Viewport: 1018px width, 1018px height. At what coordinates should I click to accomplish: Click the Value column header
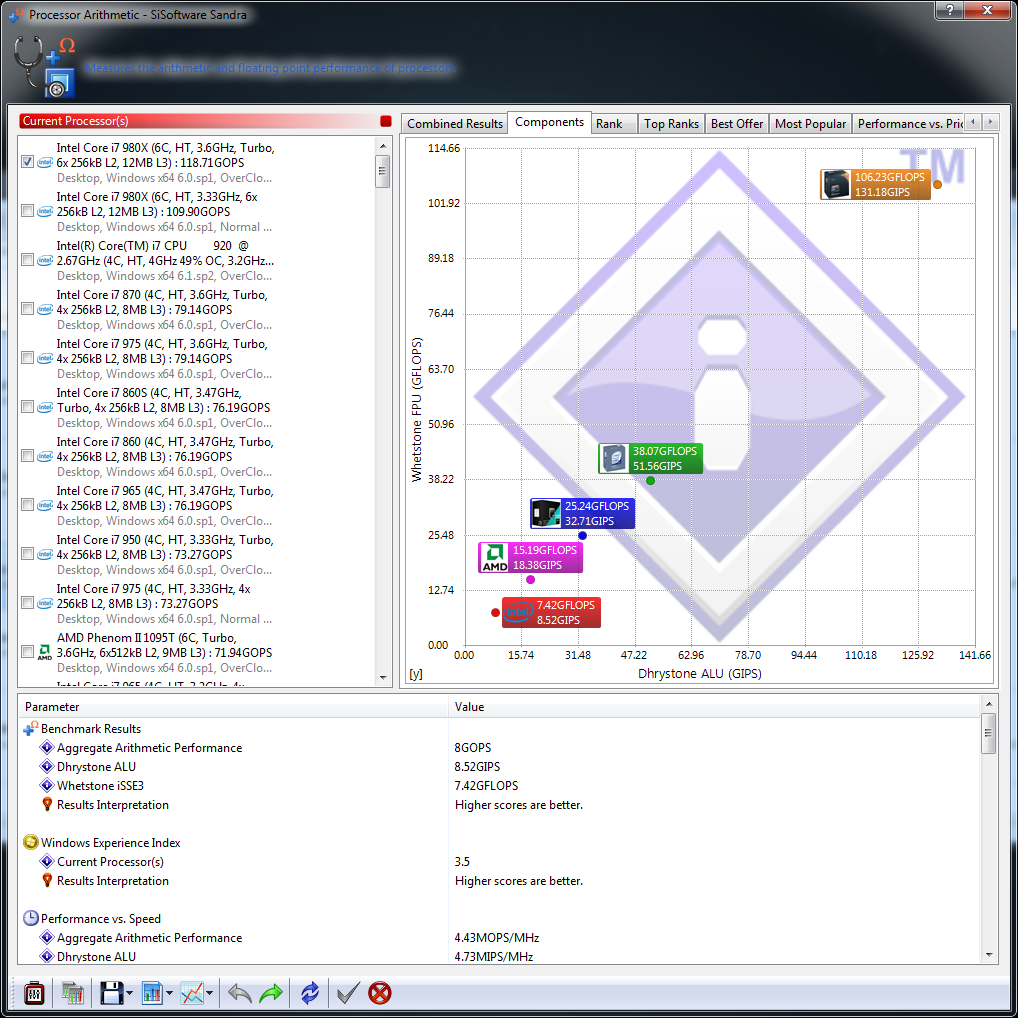[714, 706]
